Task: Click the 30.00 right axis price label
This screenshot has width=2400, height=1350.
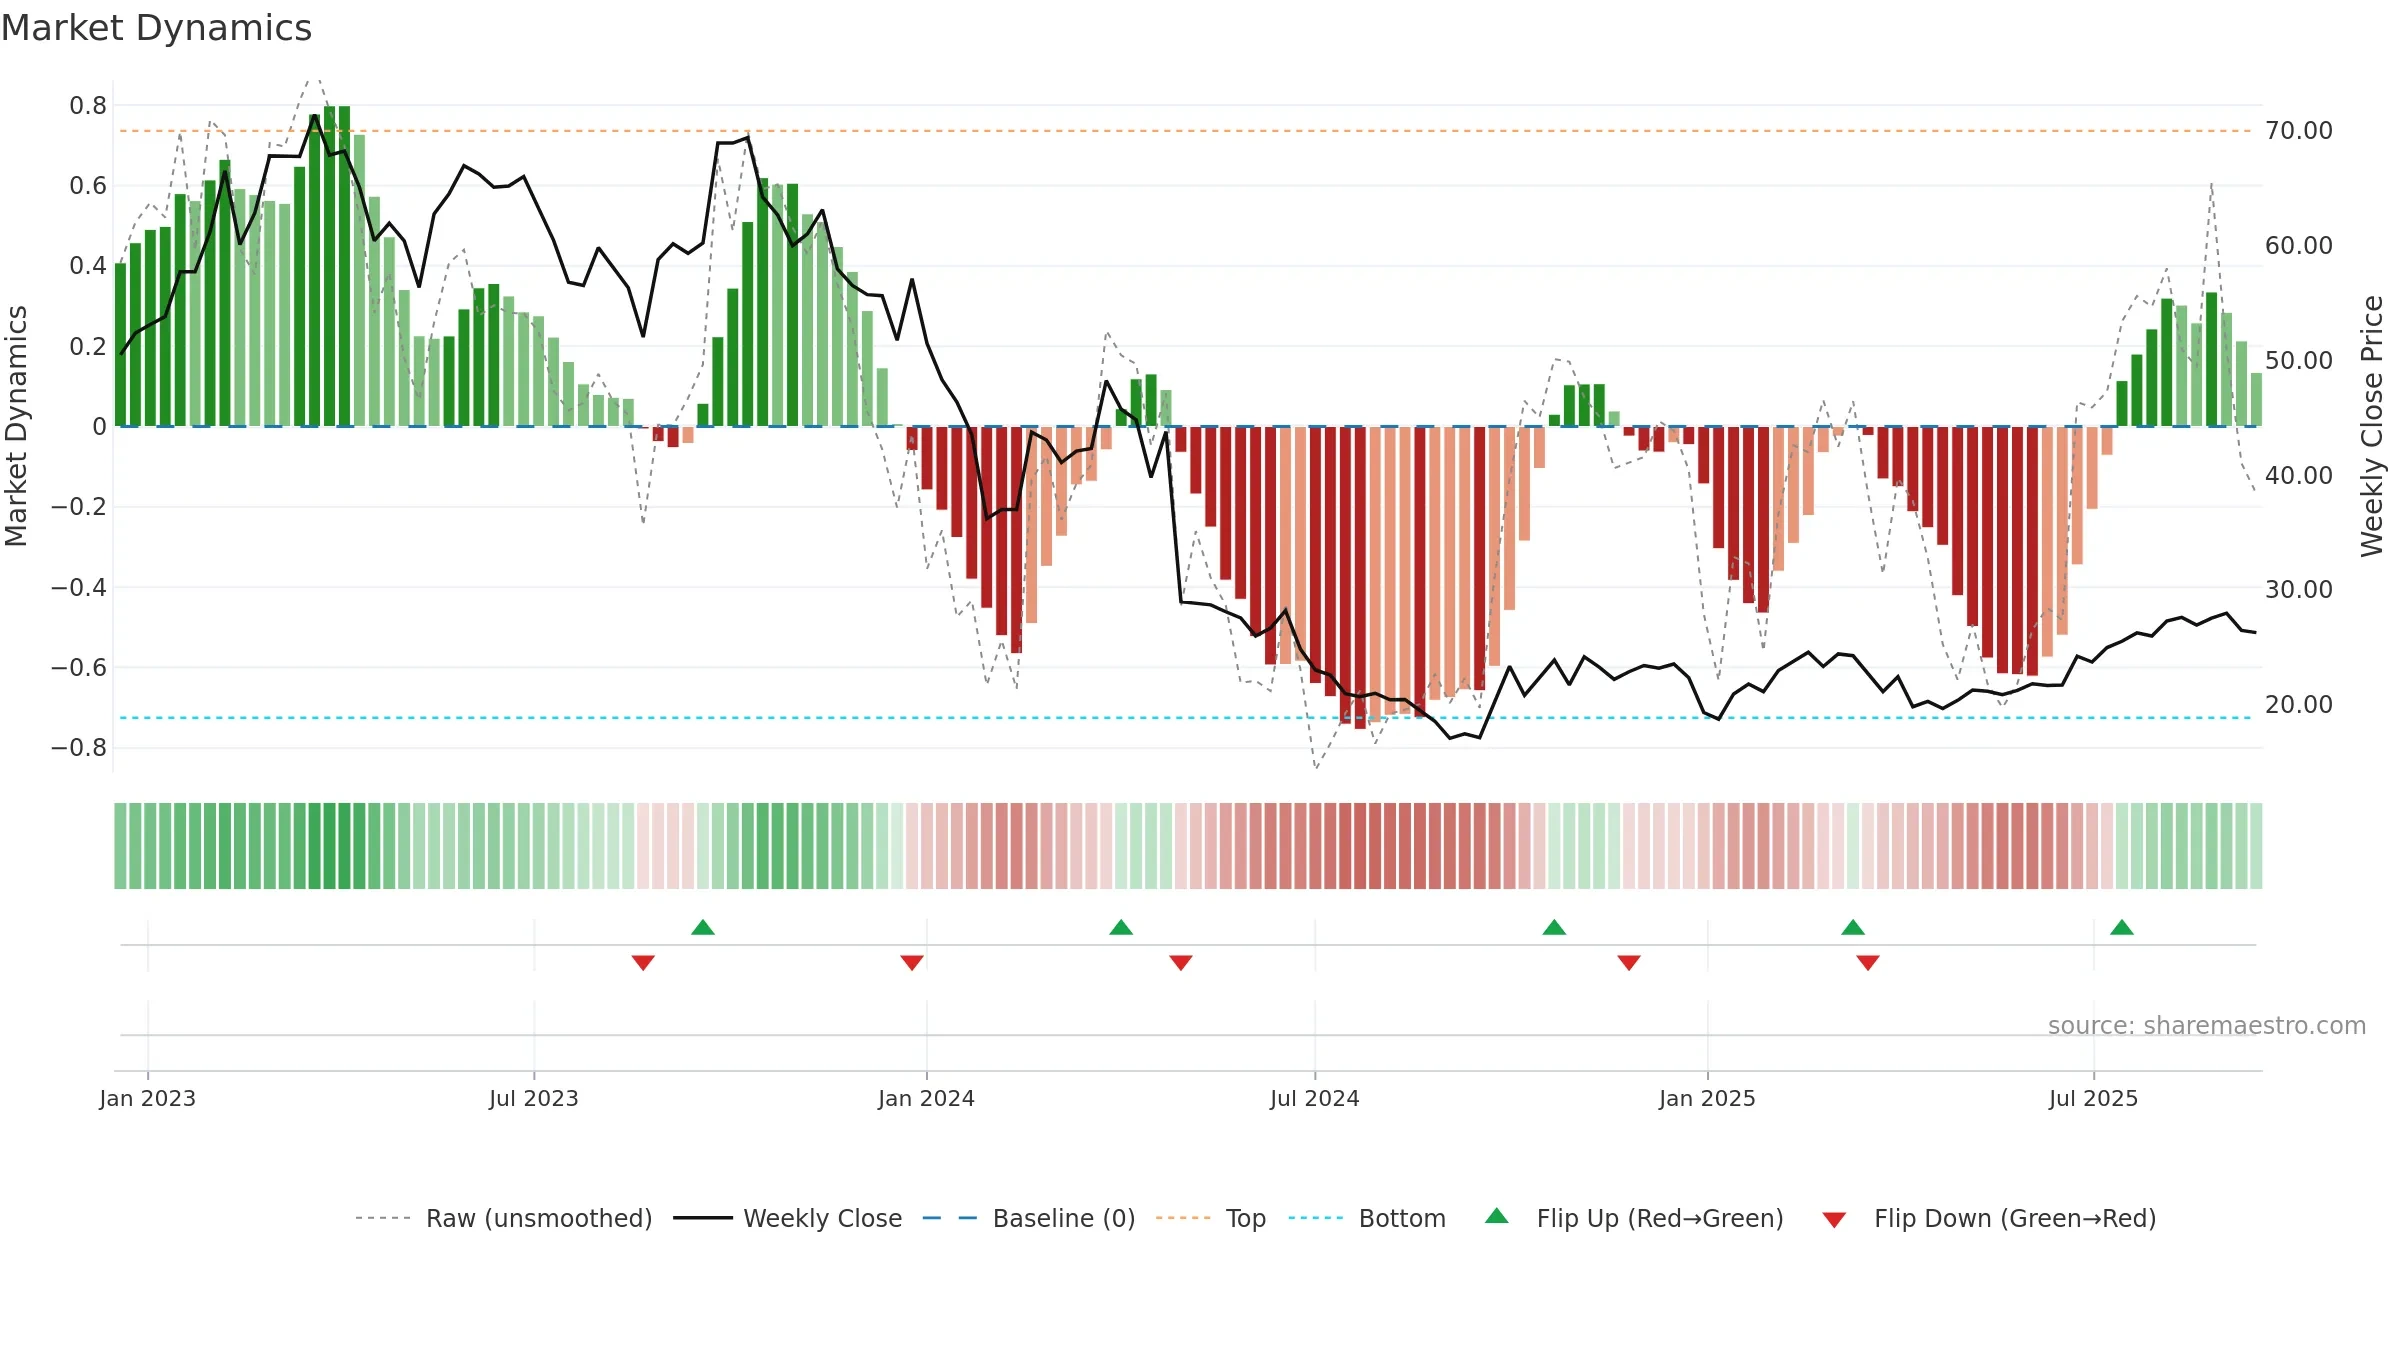Action: click(2299, 590)
